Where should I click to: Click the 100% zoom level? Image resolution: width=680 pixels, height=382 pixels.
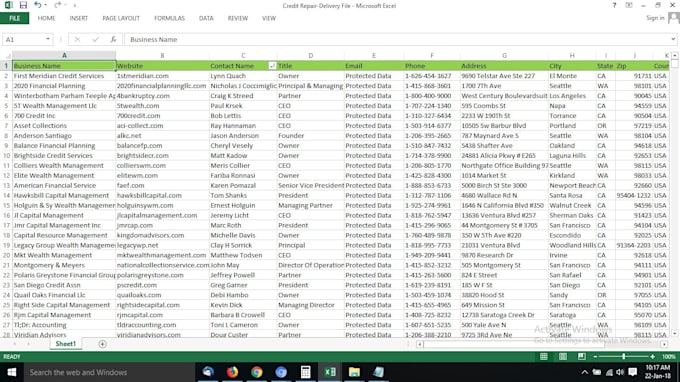[x=668, y=356]
